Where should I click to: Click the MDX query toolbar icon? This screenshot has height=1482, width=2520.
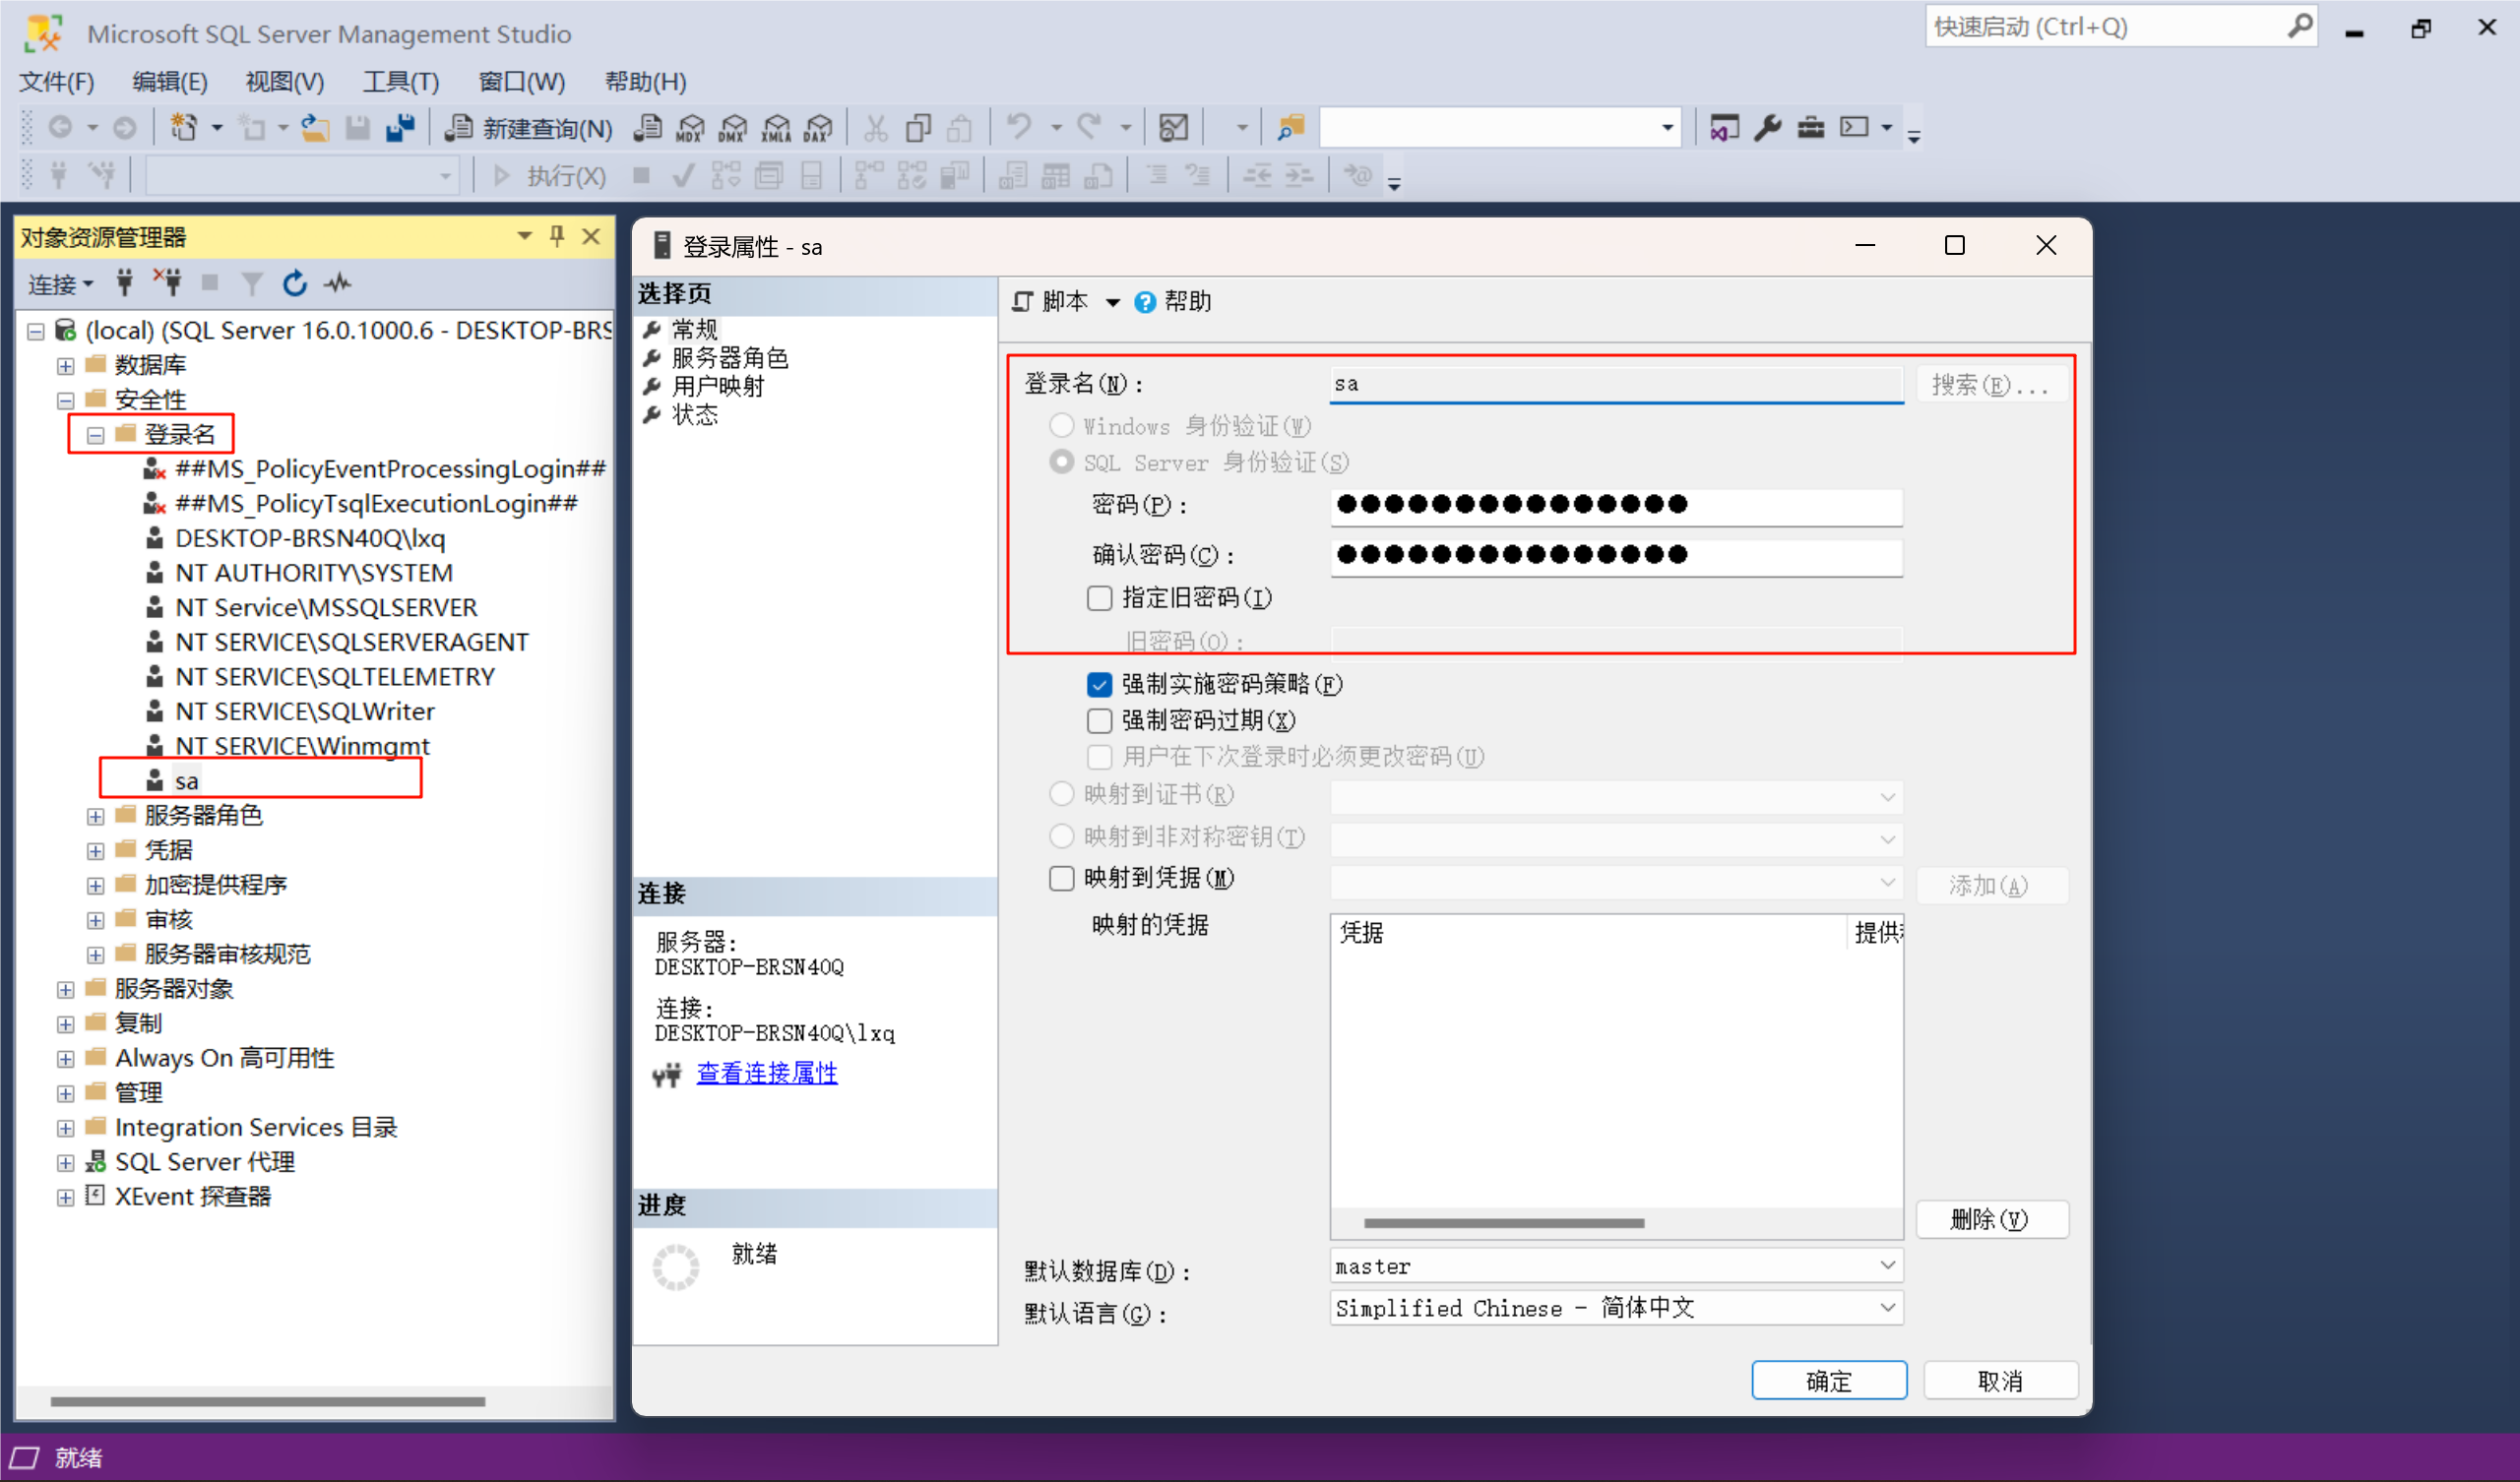(x=690, y=128)
